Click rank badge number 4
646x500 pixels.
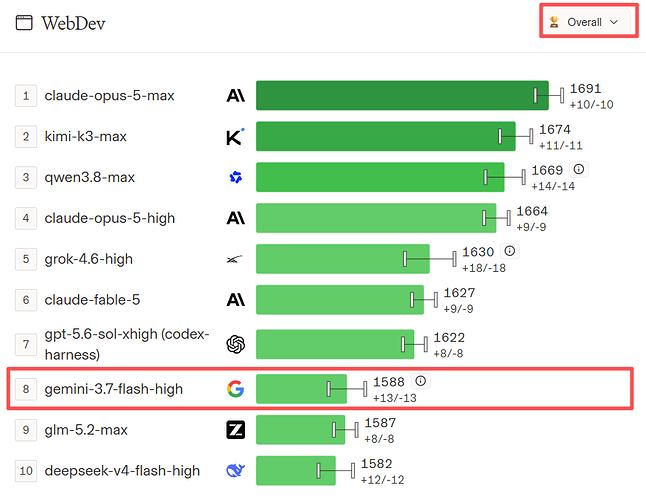point(26,218)
